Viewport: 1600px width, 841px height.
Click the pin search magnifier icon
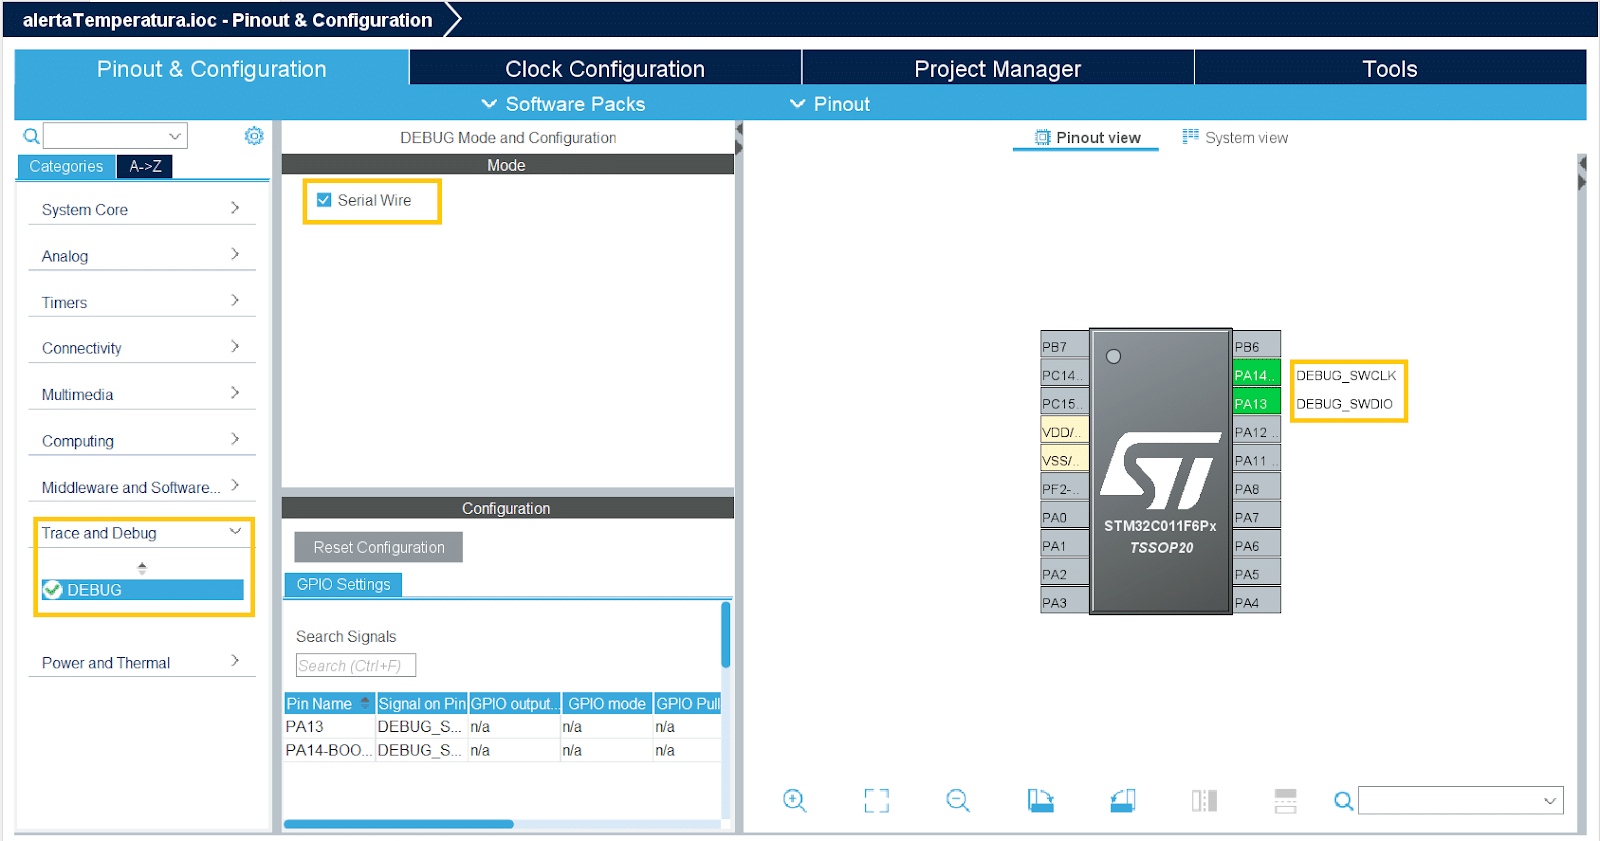point(1343,801)
